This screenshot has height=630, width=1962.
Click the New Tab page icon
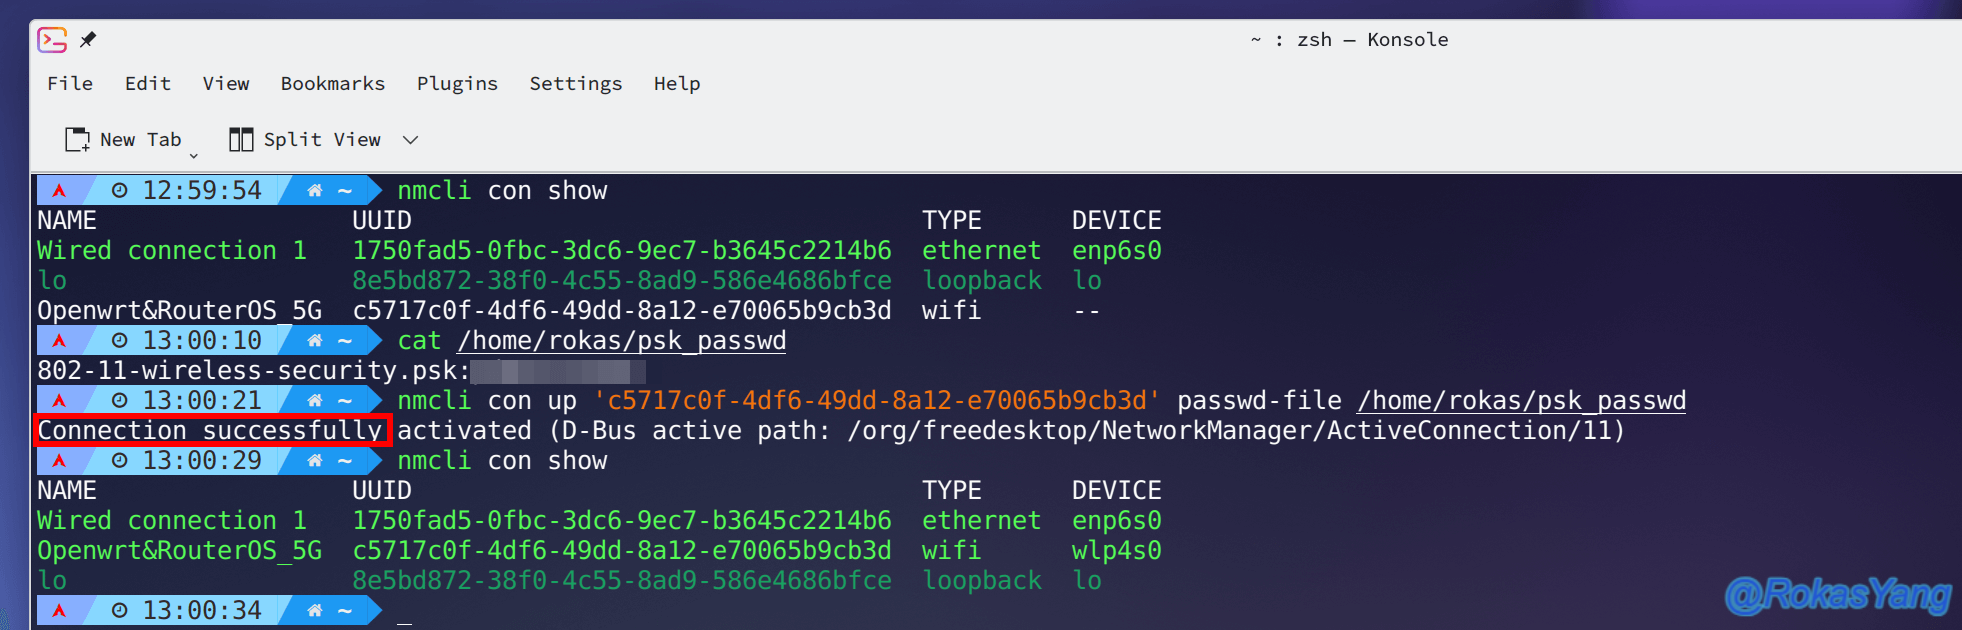tap(77, 140)
